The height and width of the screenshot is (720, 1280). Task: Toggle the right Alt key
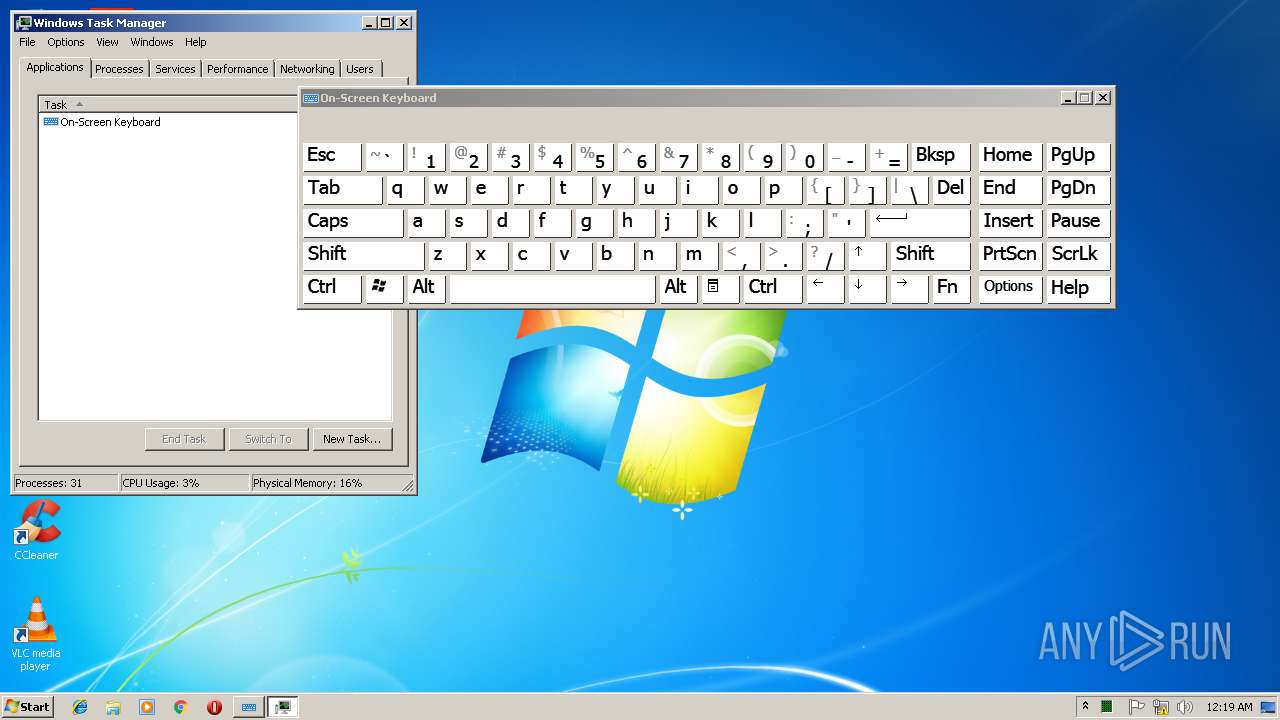[x=678, y=288]
